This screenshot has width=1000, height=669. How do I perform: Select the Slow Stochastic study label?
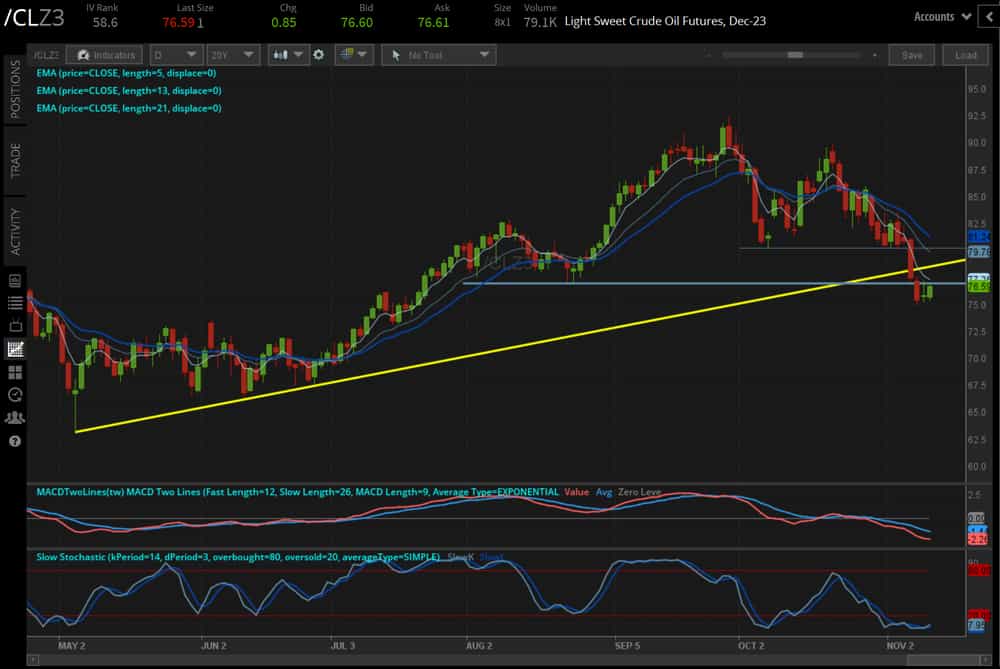coord(238,557)
